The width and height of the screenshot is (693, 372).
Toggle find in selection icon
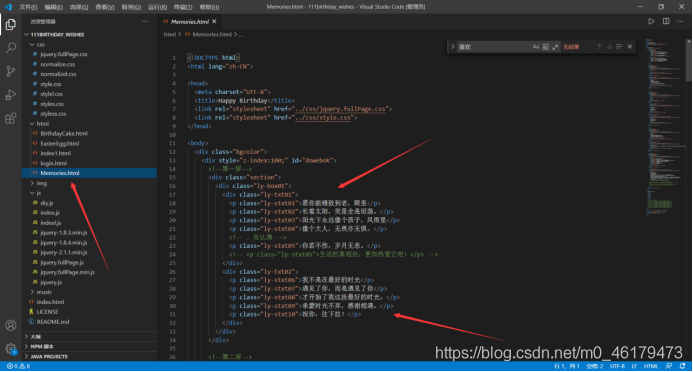619,46
